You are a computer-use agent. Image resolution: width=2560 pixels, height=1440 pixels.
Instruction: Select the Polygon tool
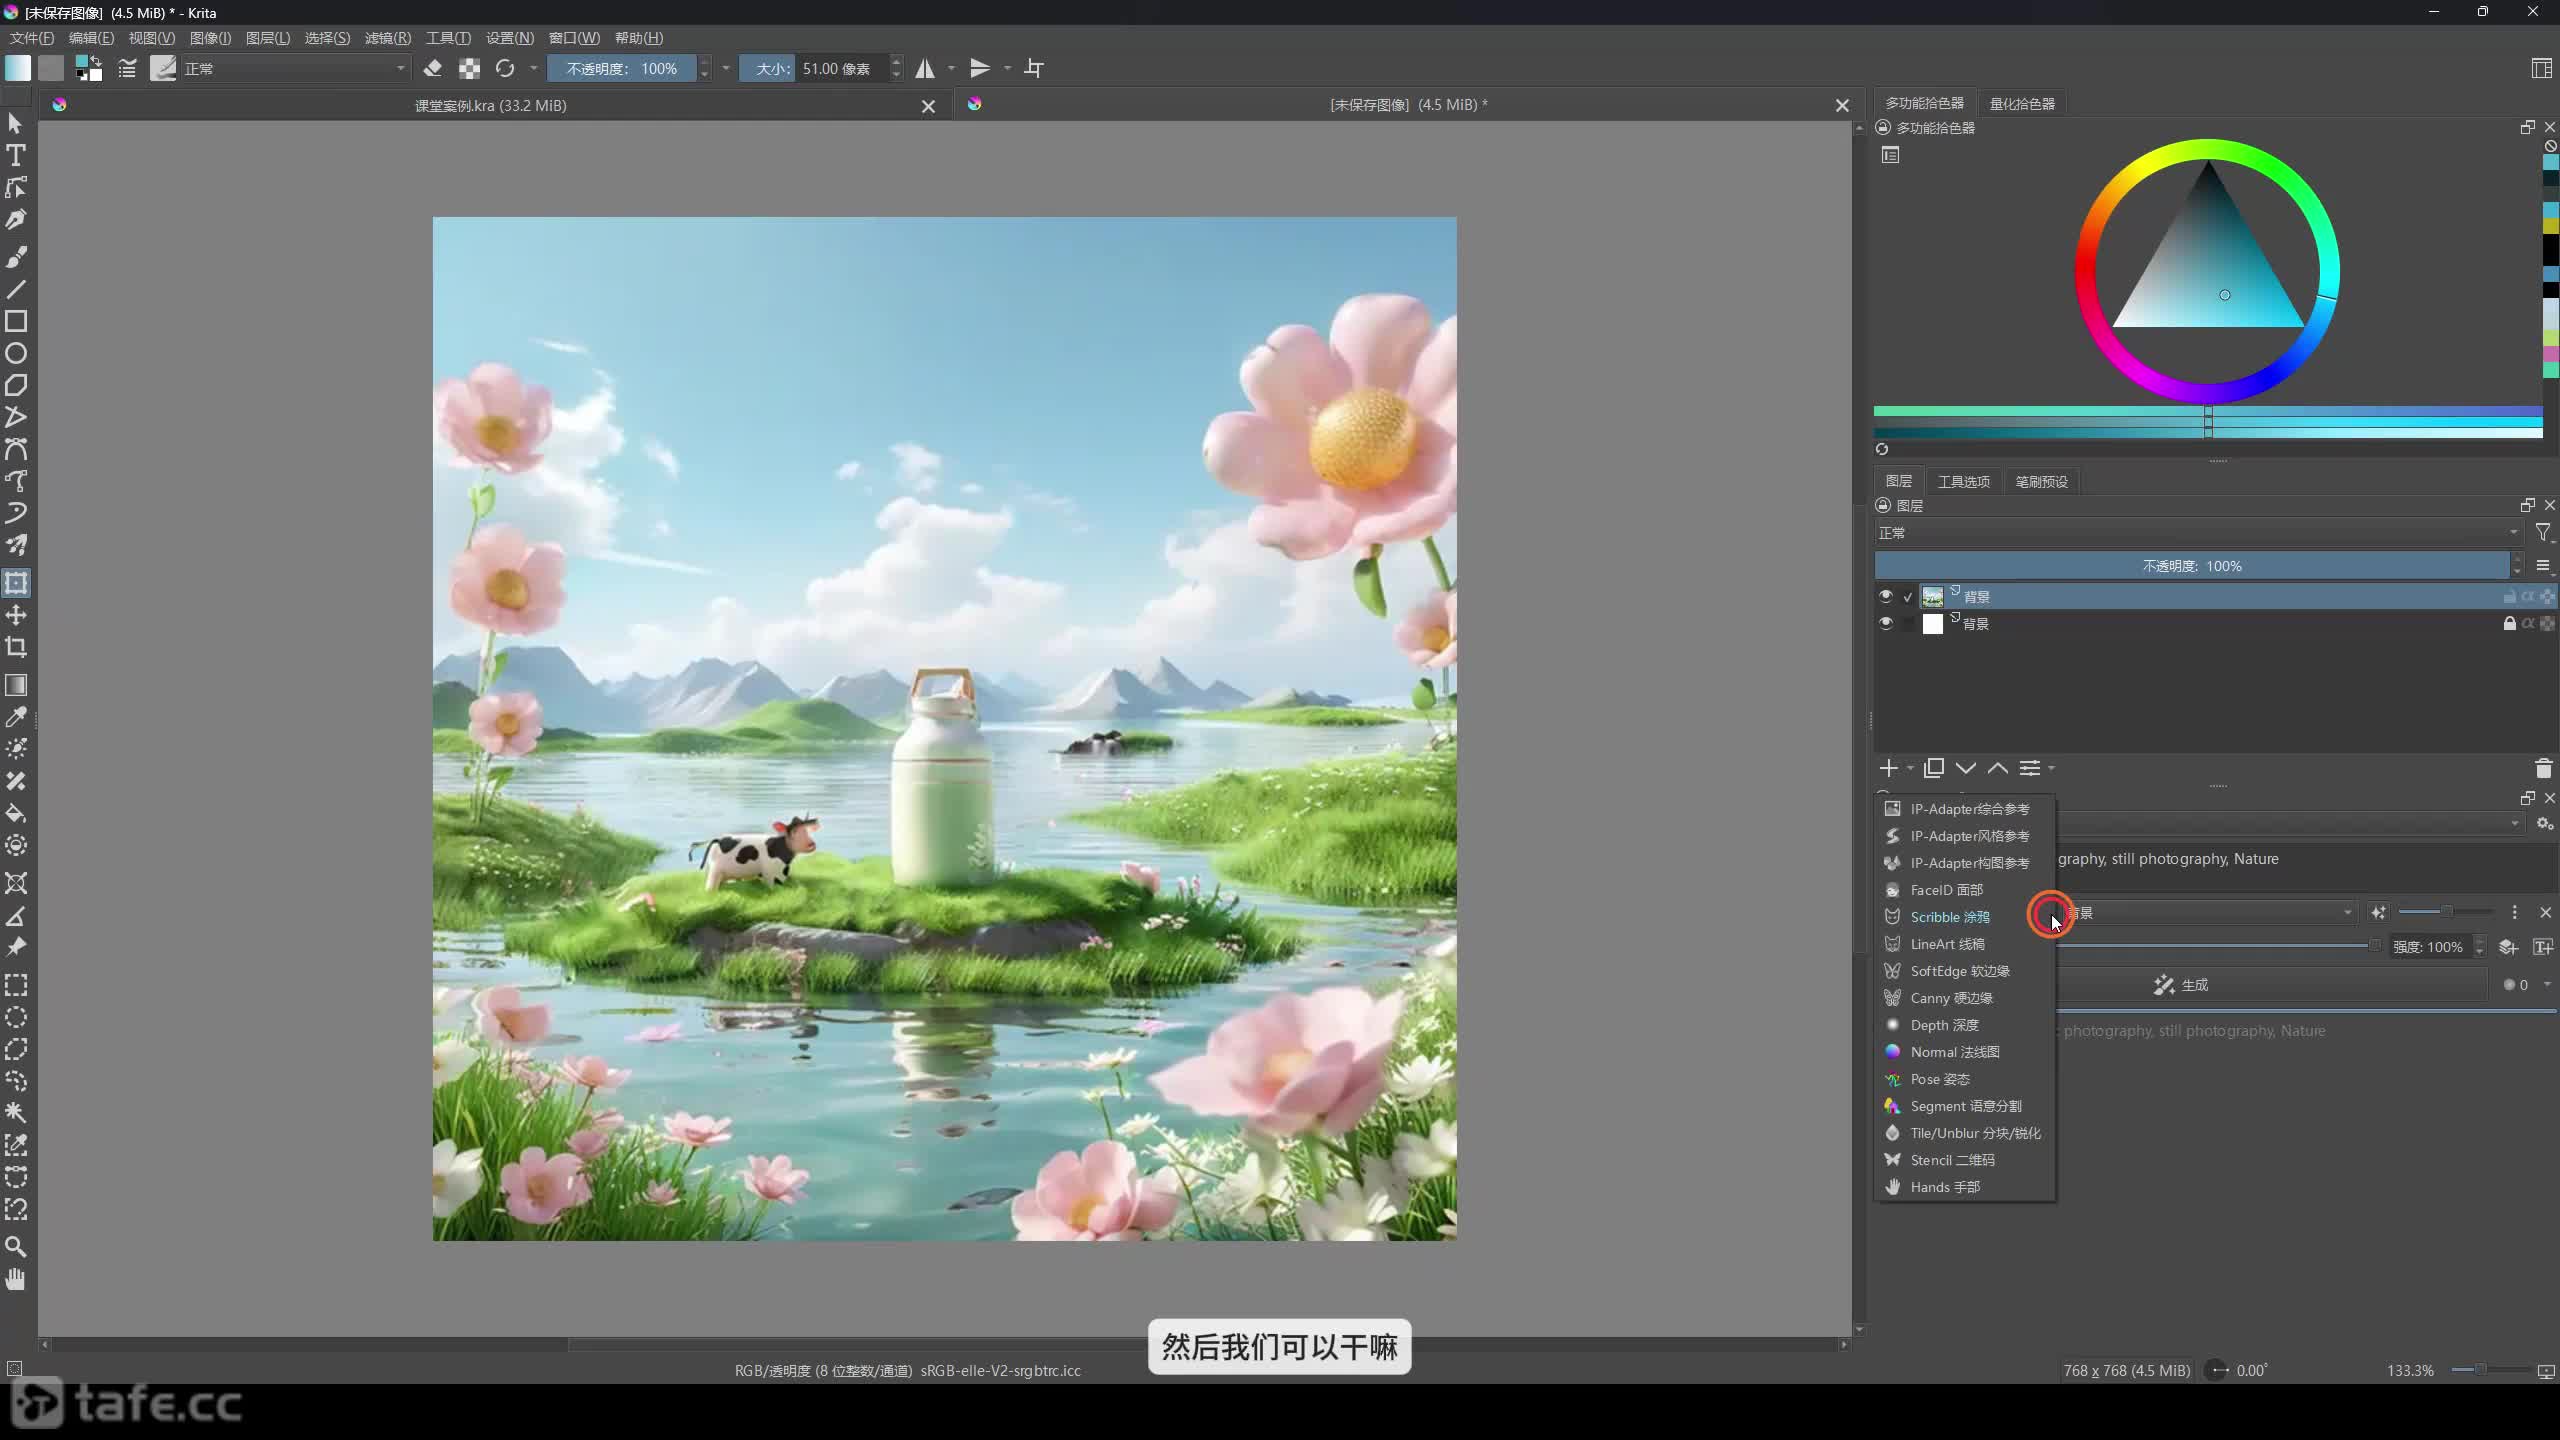pos(16,385)
